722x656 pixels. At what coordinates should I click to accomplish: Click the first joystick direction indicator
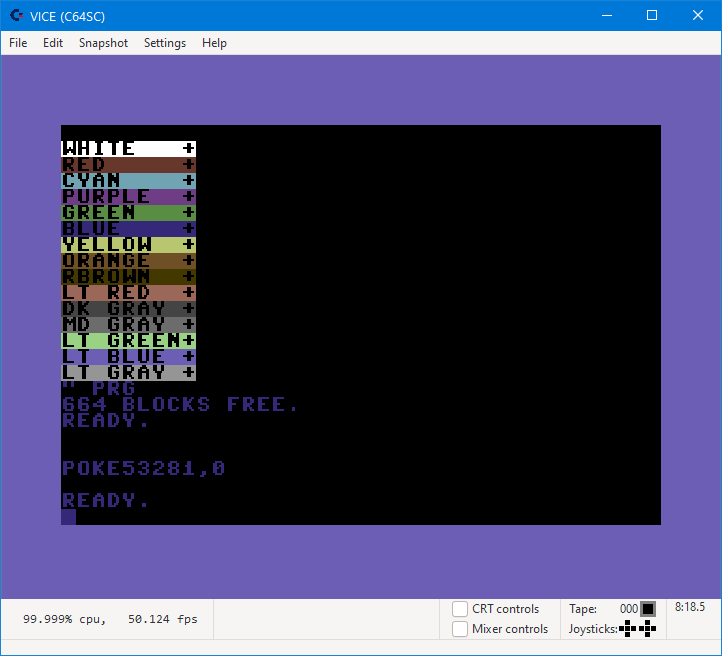628,628
